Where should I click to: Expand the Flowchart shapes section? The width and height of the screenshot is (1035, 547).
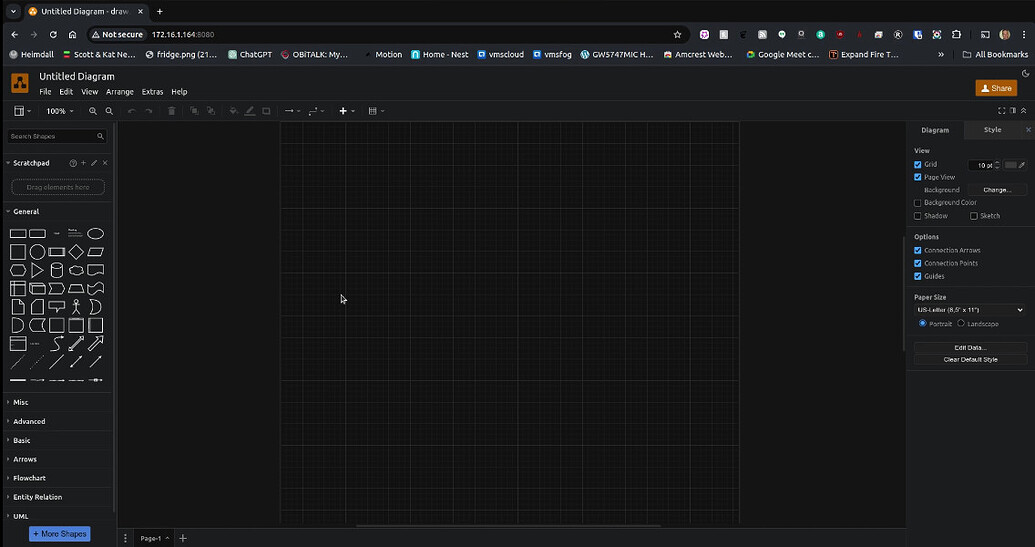click(29, 478)
